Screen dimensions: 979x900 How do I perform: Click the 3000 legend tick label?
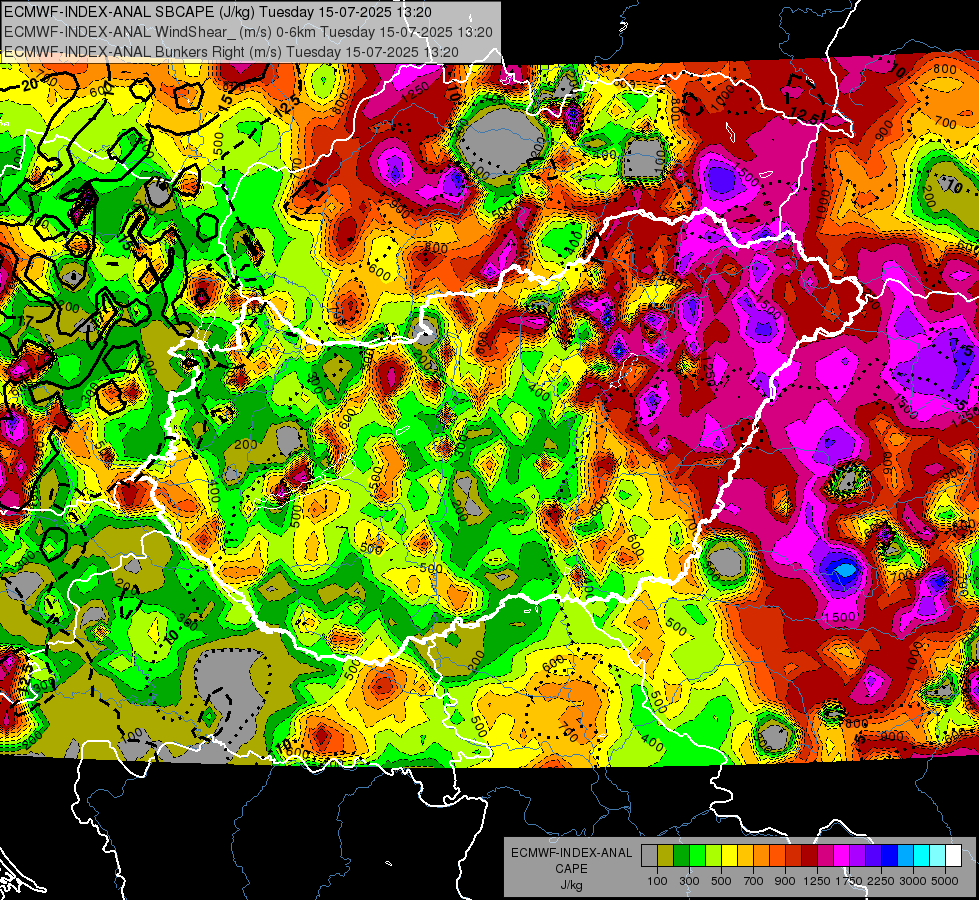(913, 881)
